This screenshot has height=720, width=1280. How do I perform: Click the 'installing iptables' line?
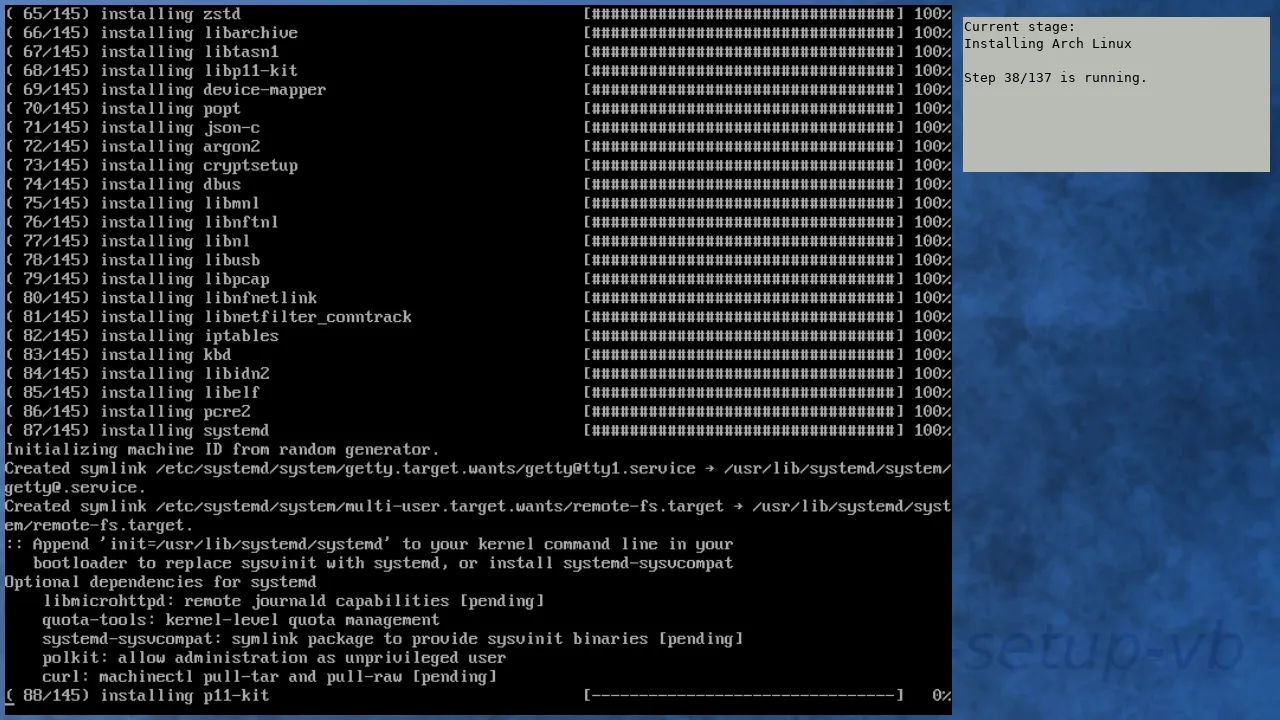click(478, 337)
